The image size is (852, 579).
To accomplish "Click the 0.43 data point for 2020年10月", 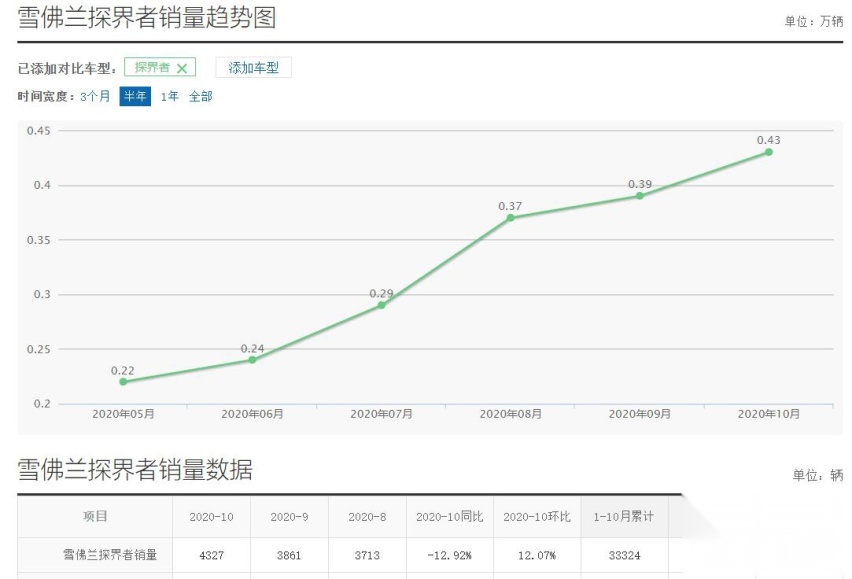I will (x=769, y=152).
